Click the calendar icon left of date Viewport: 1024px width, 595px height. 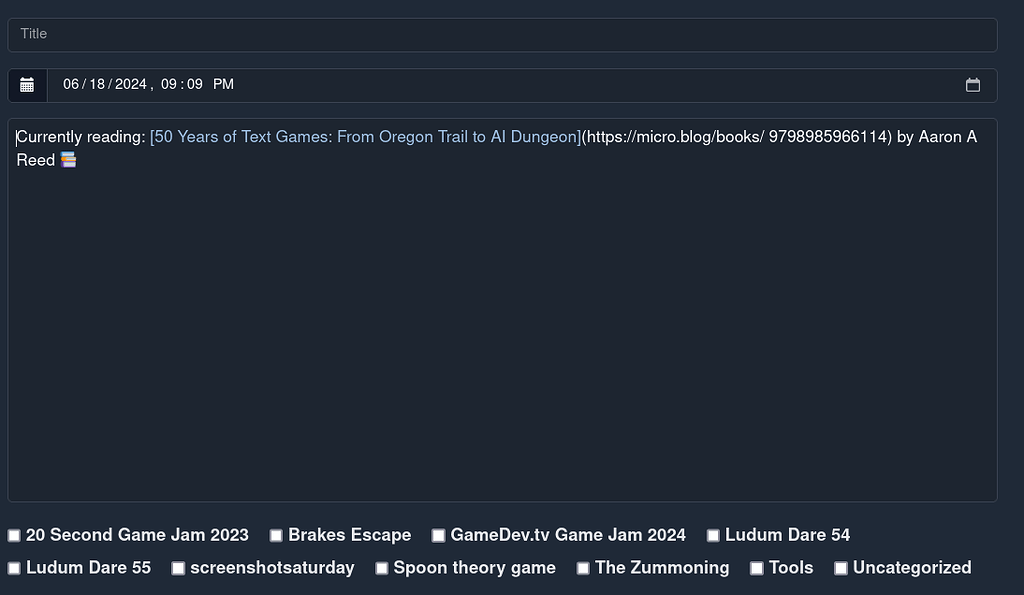27,85
